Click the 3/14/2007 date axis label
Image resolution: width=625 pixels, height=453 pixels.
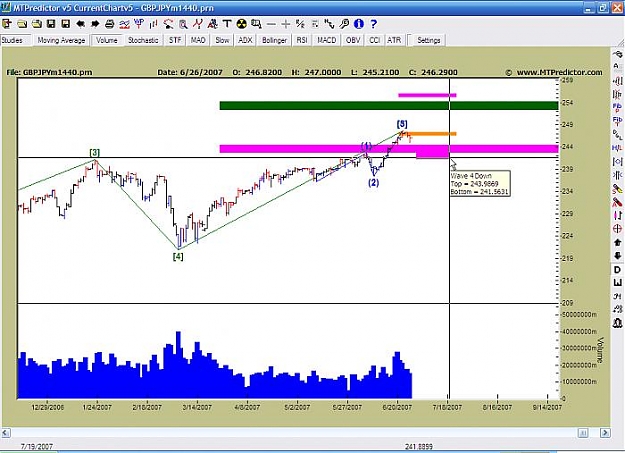pyautogui.click(x=197, y=408)
